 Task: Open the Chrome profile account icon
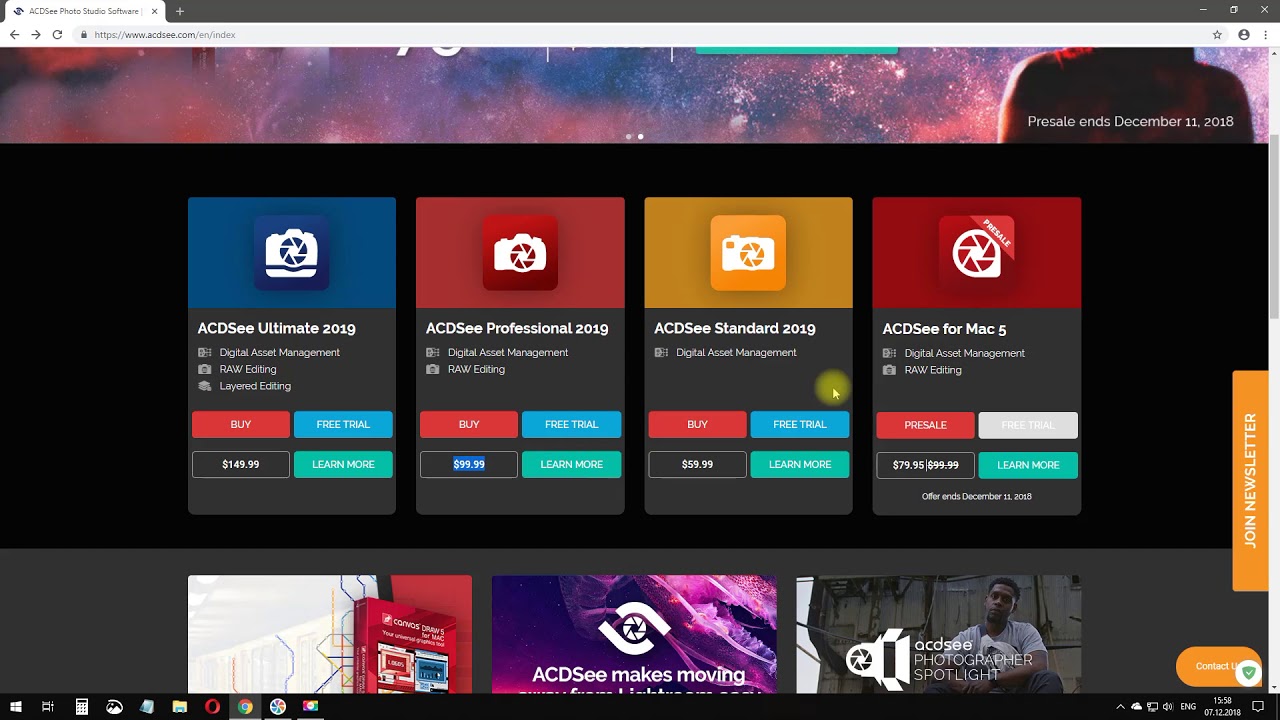(x=1244, y=34)
